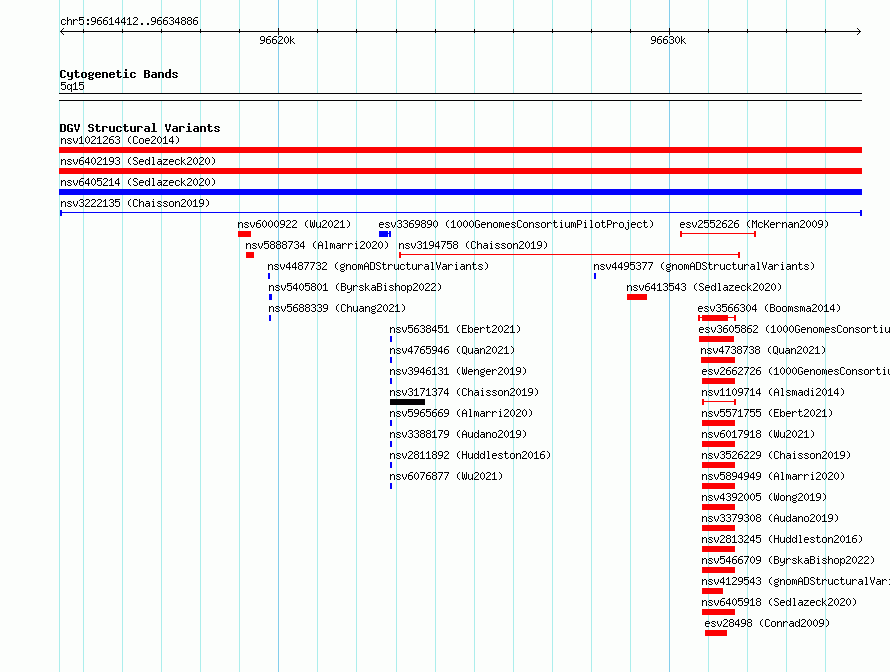Open nsv3388179 (Audano2019) variant
Image resolution: width=890 pixels, height=672 pixels.
(457, 434)
